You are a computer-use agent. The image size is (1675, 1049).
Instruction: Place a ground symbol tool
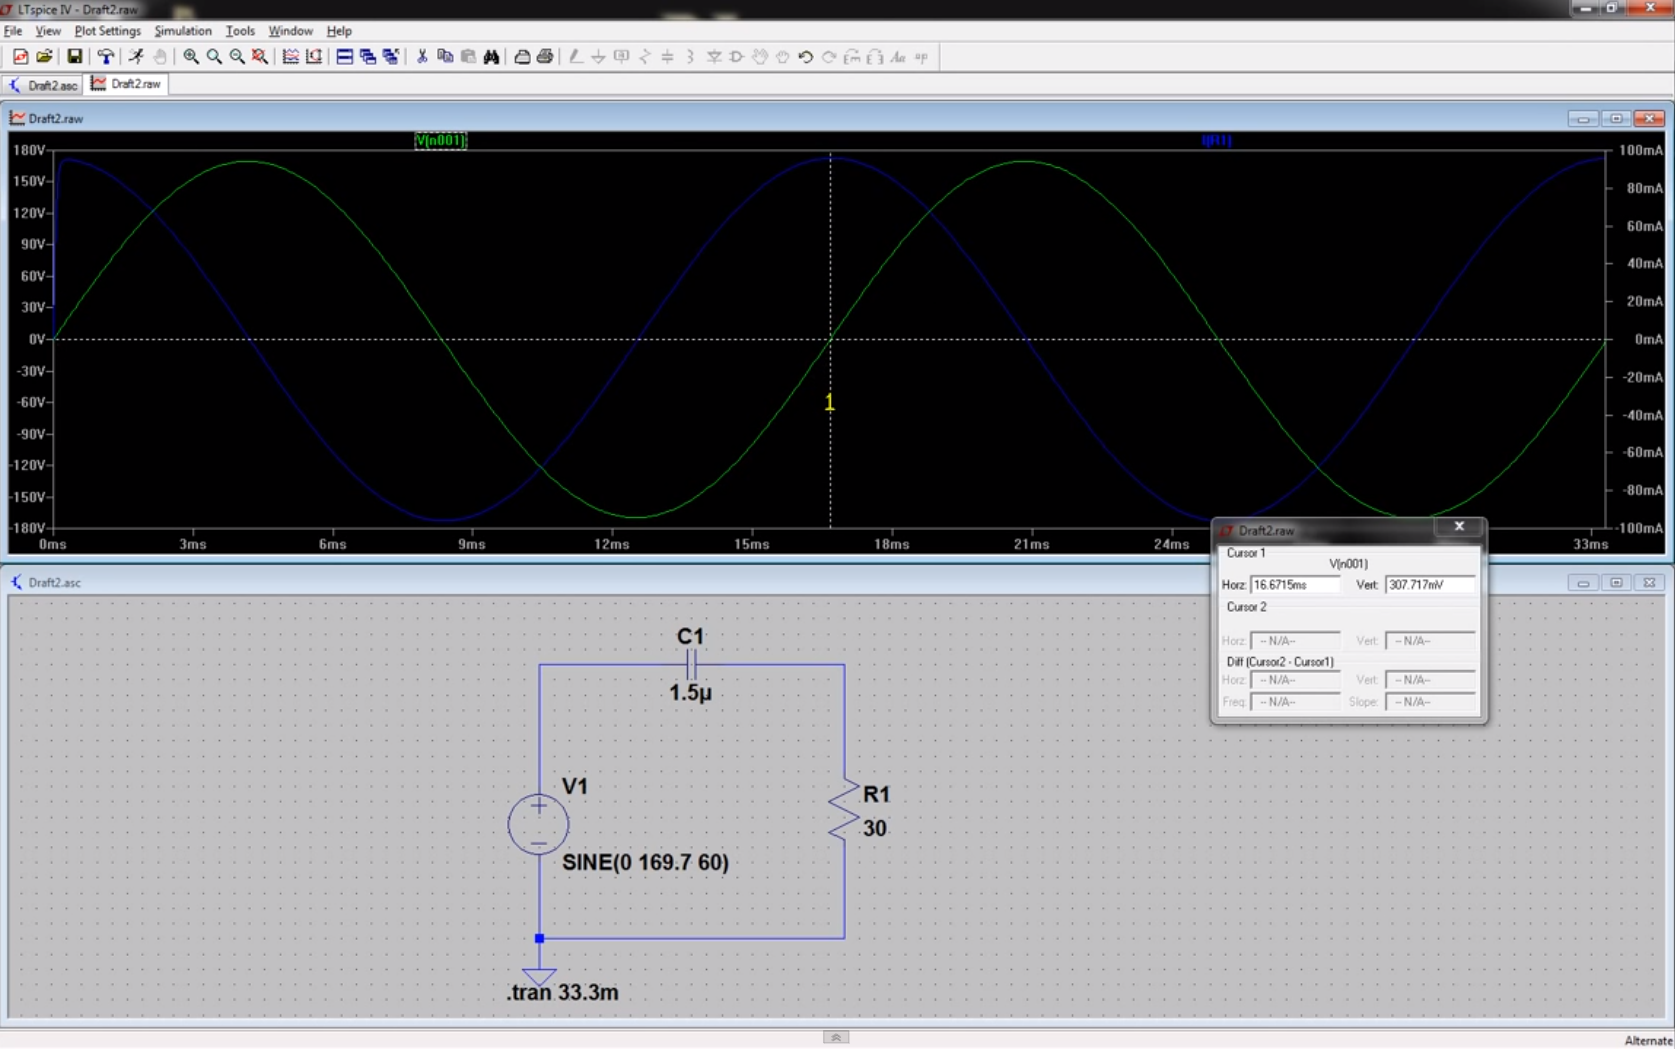pos(597,57)
